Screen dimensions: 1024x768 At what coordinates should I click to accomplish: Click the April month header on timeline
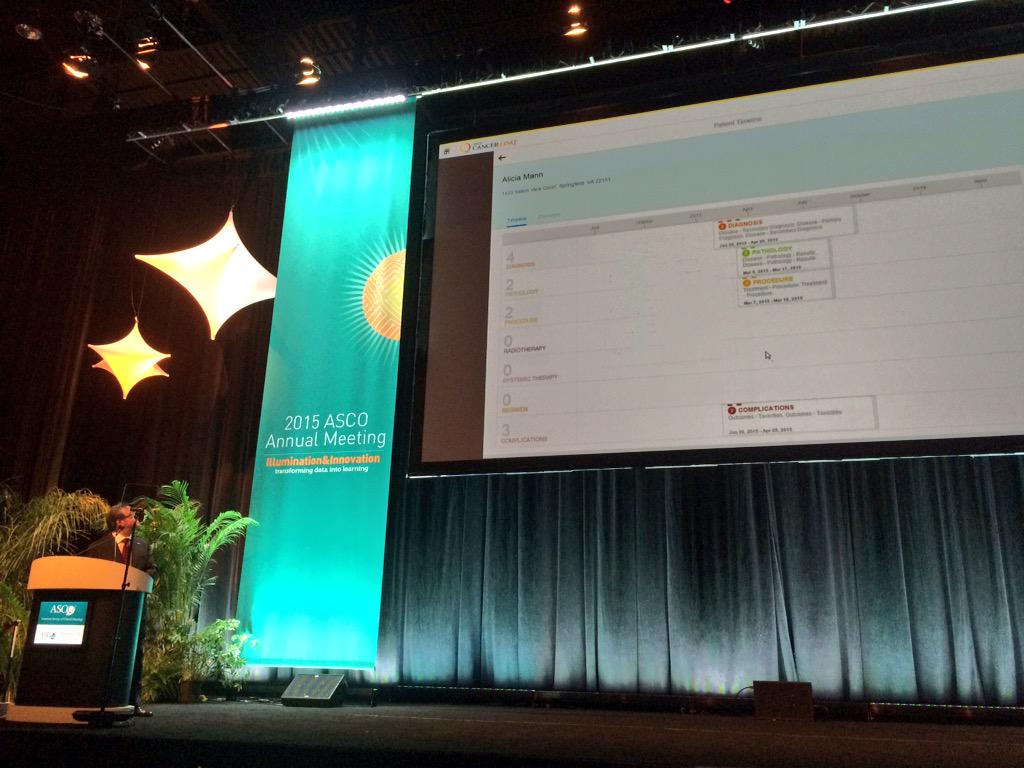point(747,210)
